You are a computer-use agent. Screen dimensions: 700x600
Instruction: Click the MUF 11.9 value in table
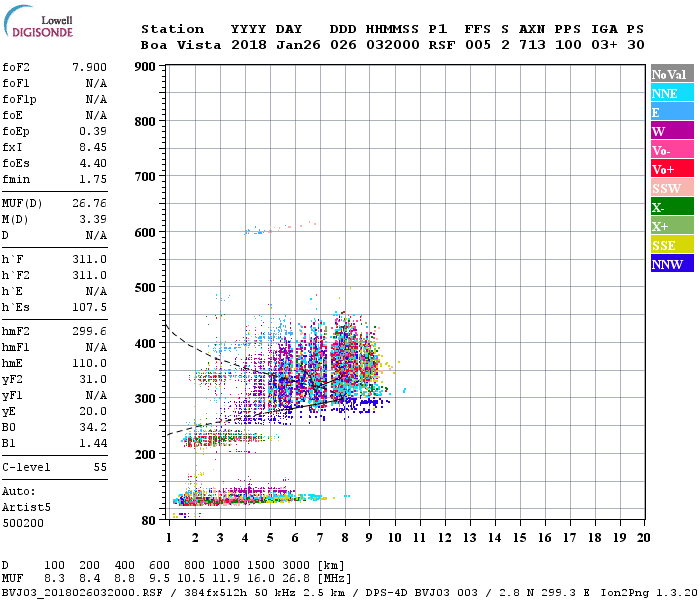tap(226, 579)
